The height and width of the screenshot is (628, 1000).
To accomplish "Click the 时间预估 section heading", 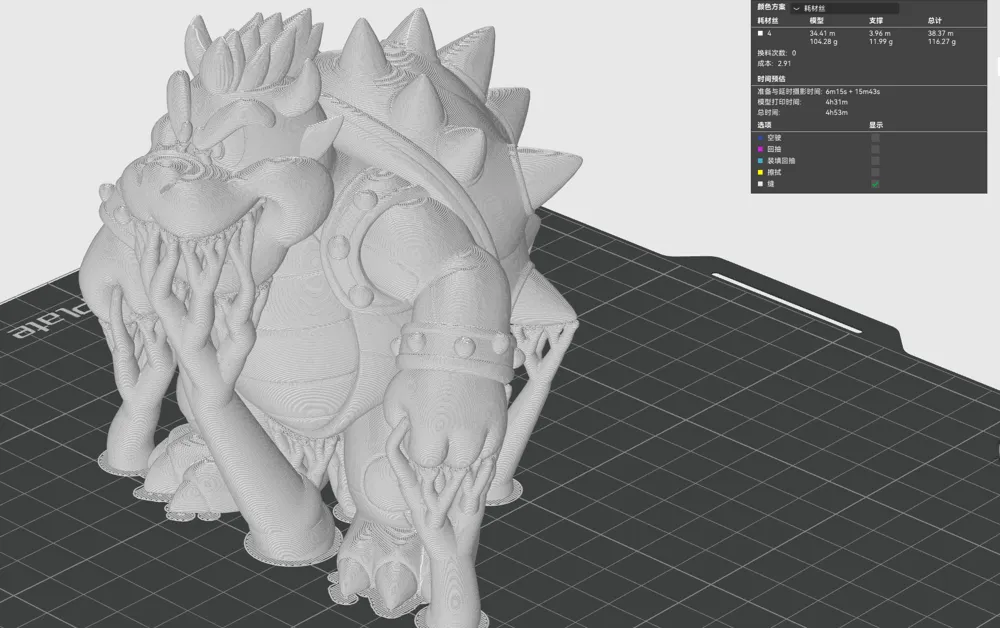I will point(771,79).
